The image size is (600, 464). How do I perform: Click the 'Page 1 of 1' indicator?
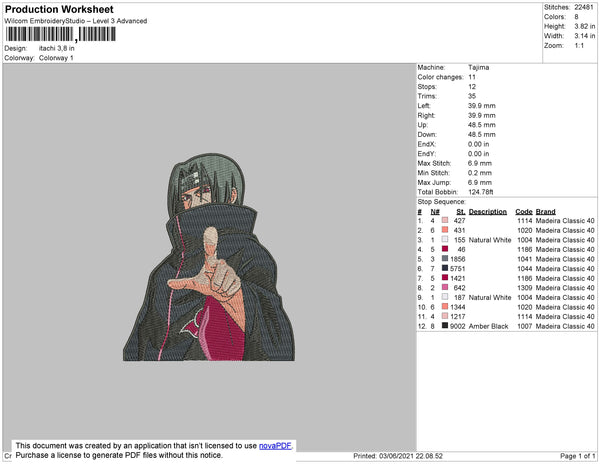[x=577, y=456]
